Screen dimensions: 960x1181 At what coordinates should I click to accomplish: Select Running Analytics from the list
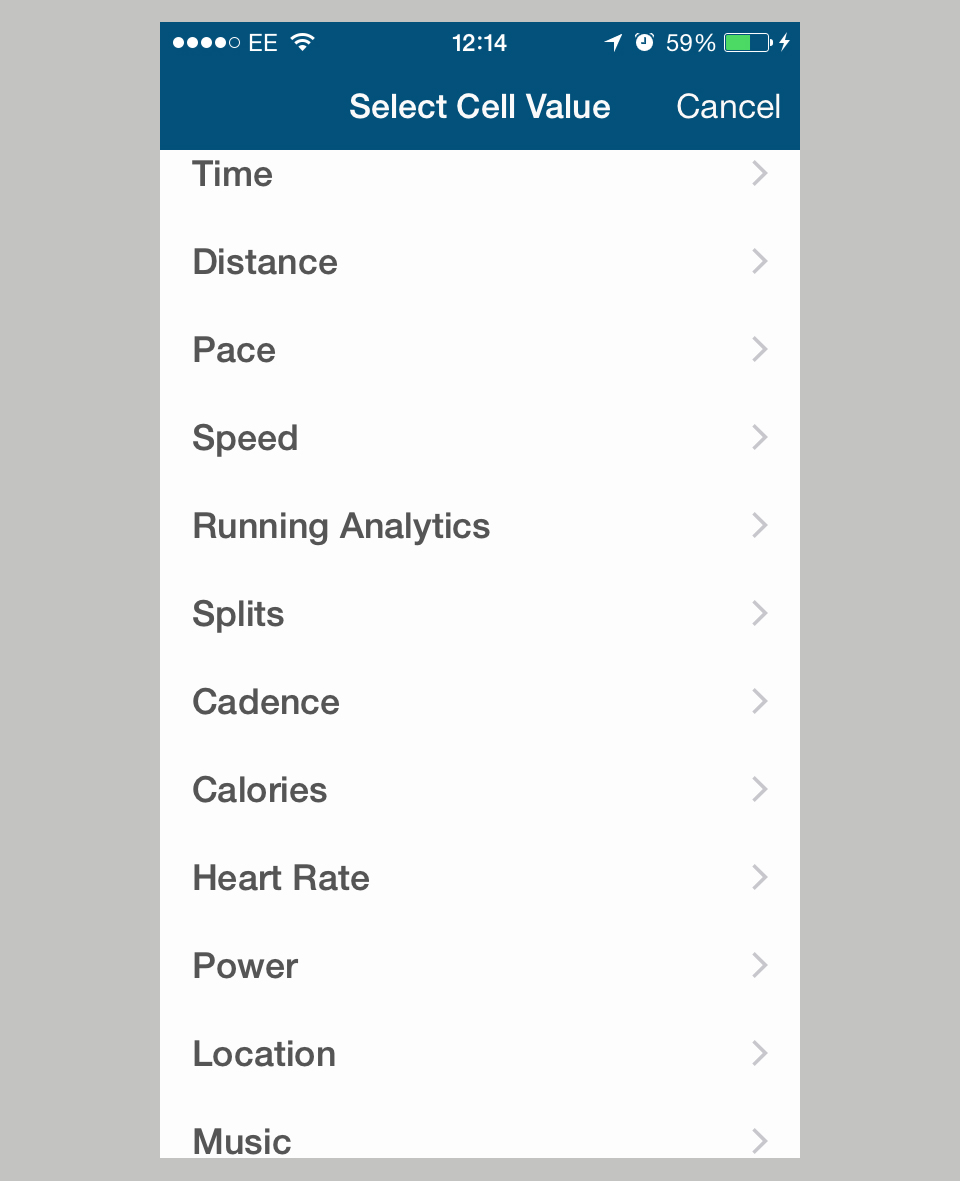(341, 526)
